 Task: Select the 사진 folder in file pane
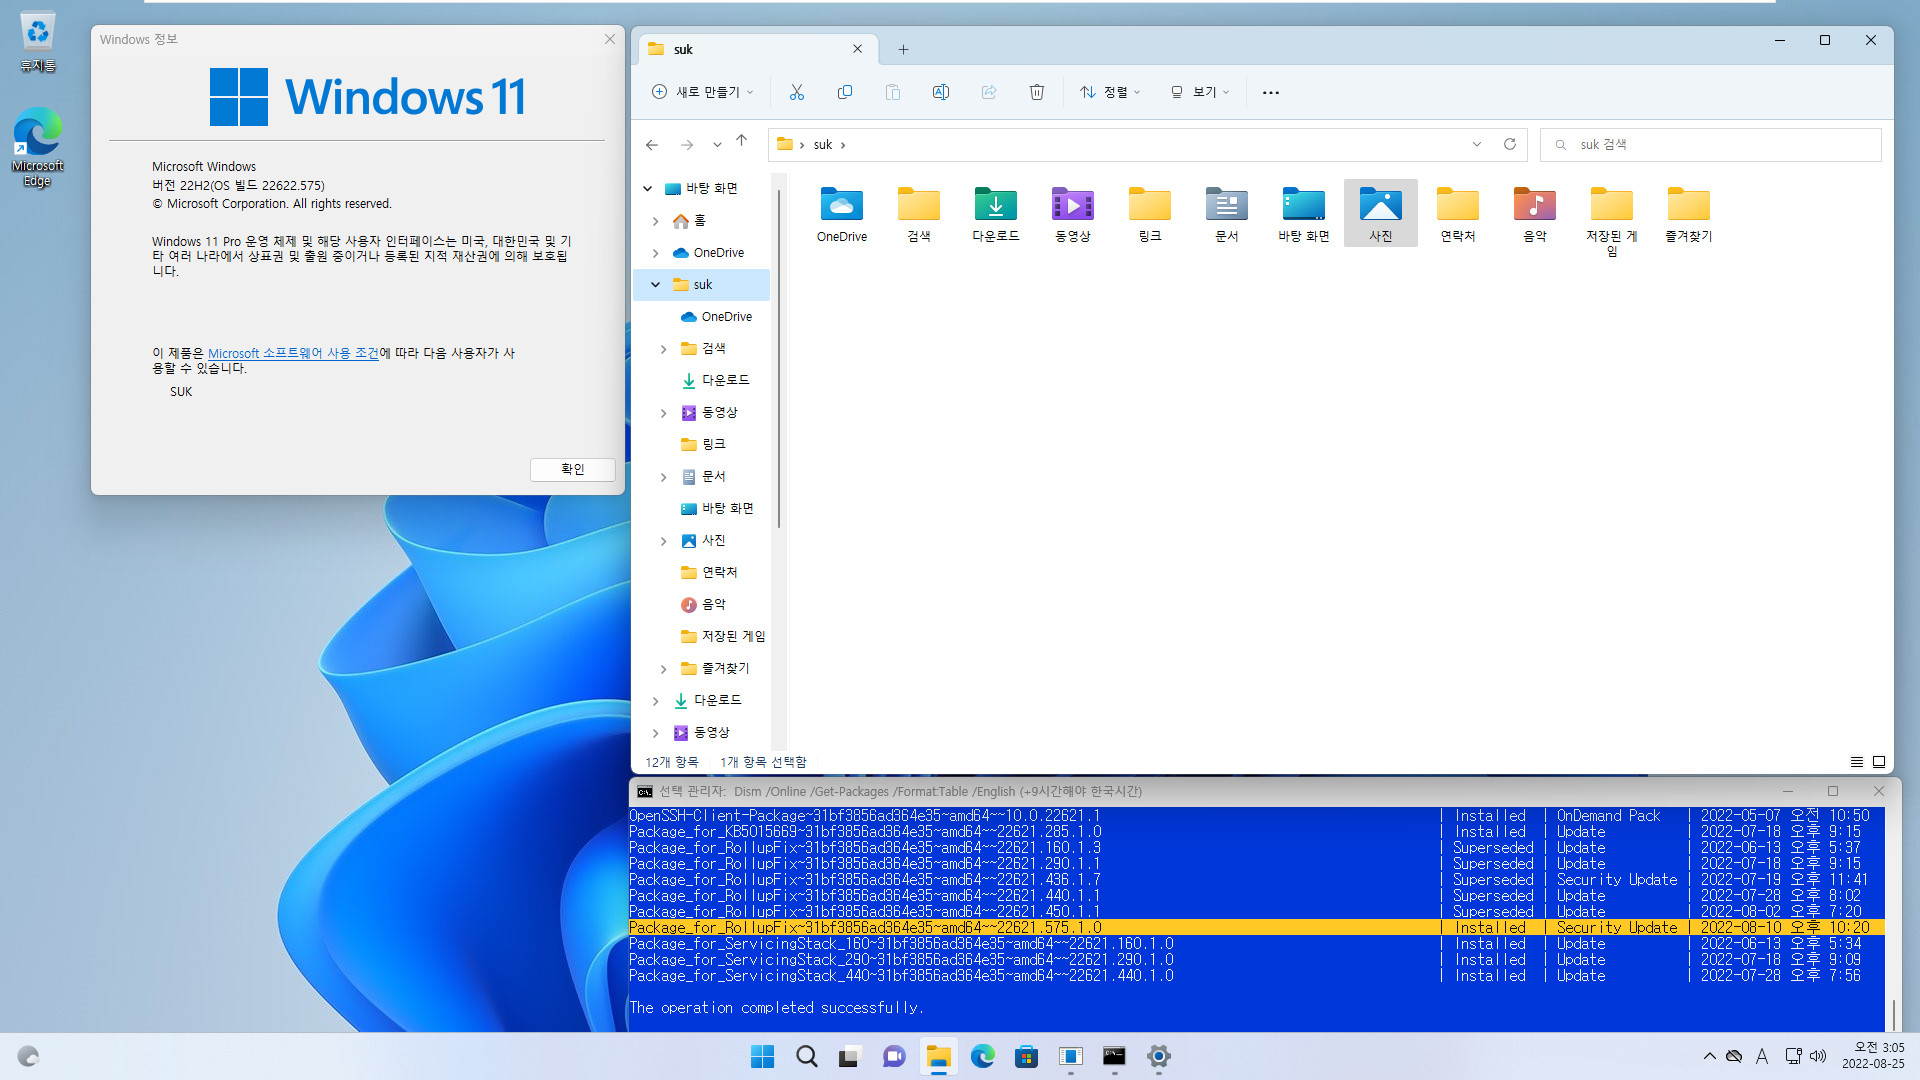(1380, 214)
